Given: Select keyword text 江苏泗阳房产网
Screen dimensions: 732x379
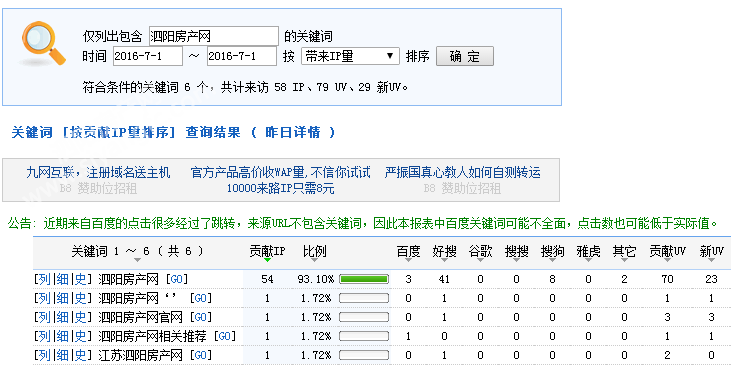Looking at the screenshot, I should pos(141,355).
